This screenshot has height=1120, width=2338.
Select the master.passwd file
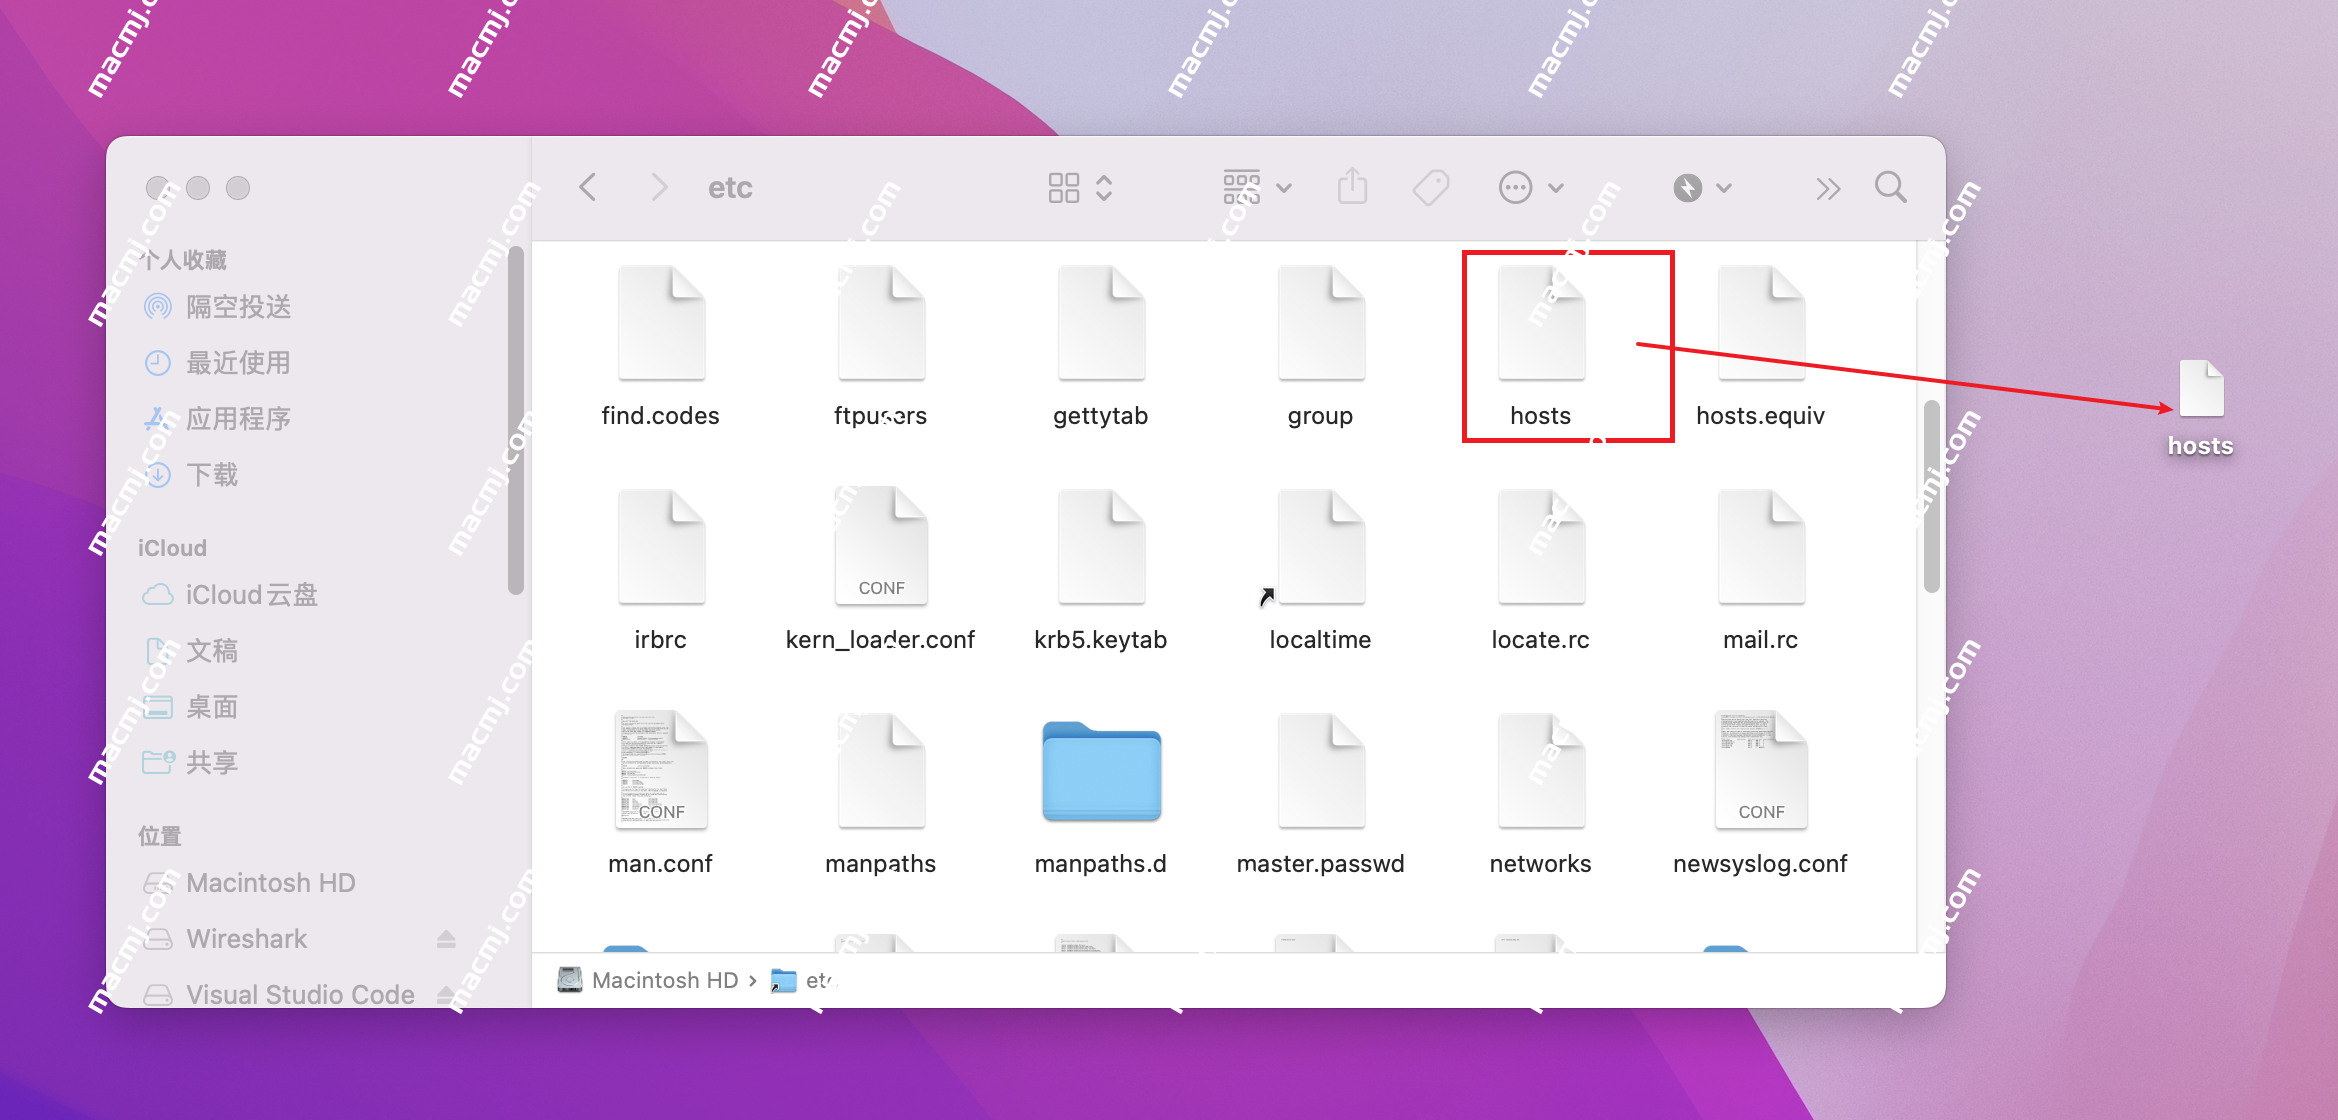pos(1320,794)
